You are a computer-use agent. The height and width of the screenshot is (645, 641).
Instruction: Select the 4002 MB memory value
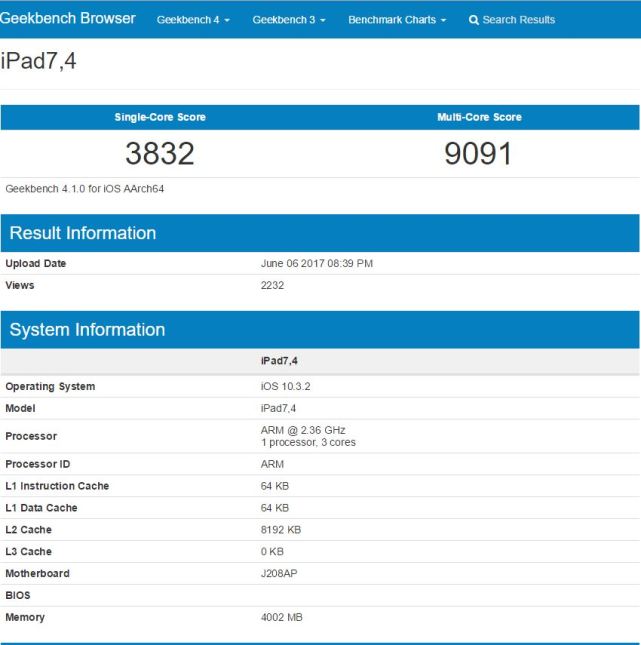point(282,617)
